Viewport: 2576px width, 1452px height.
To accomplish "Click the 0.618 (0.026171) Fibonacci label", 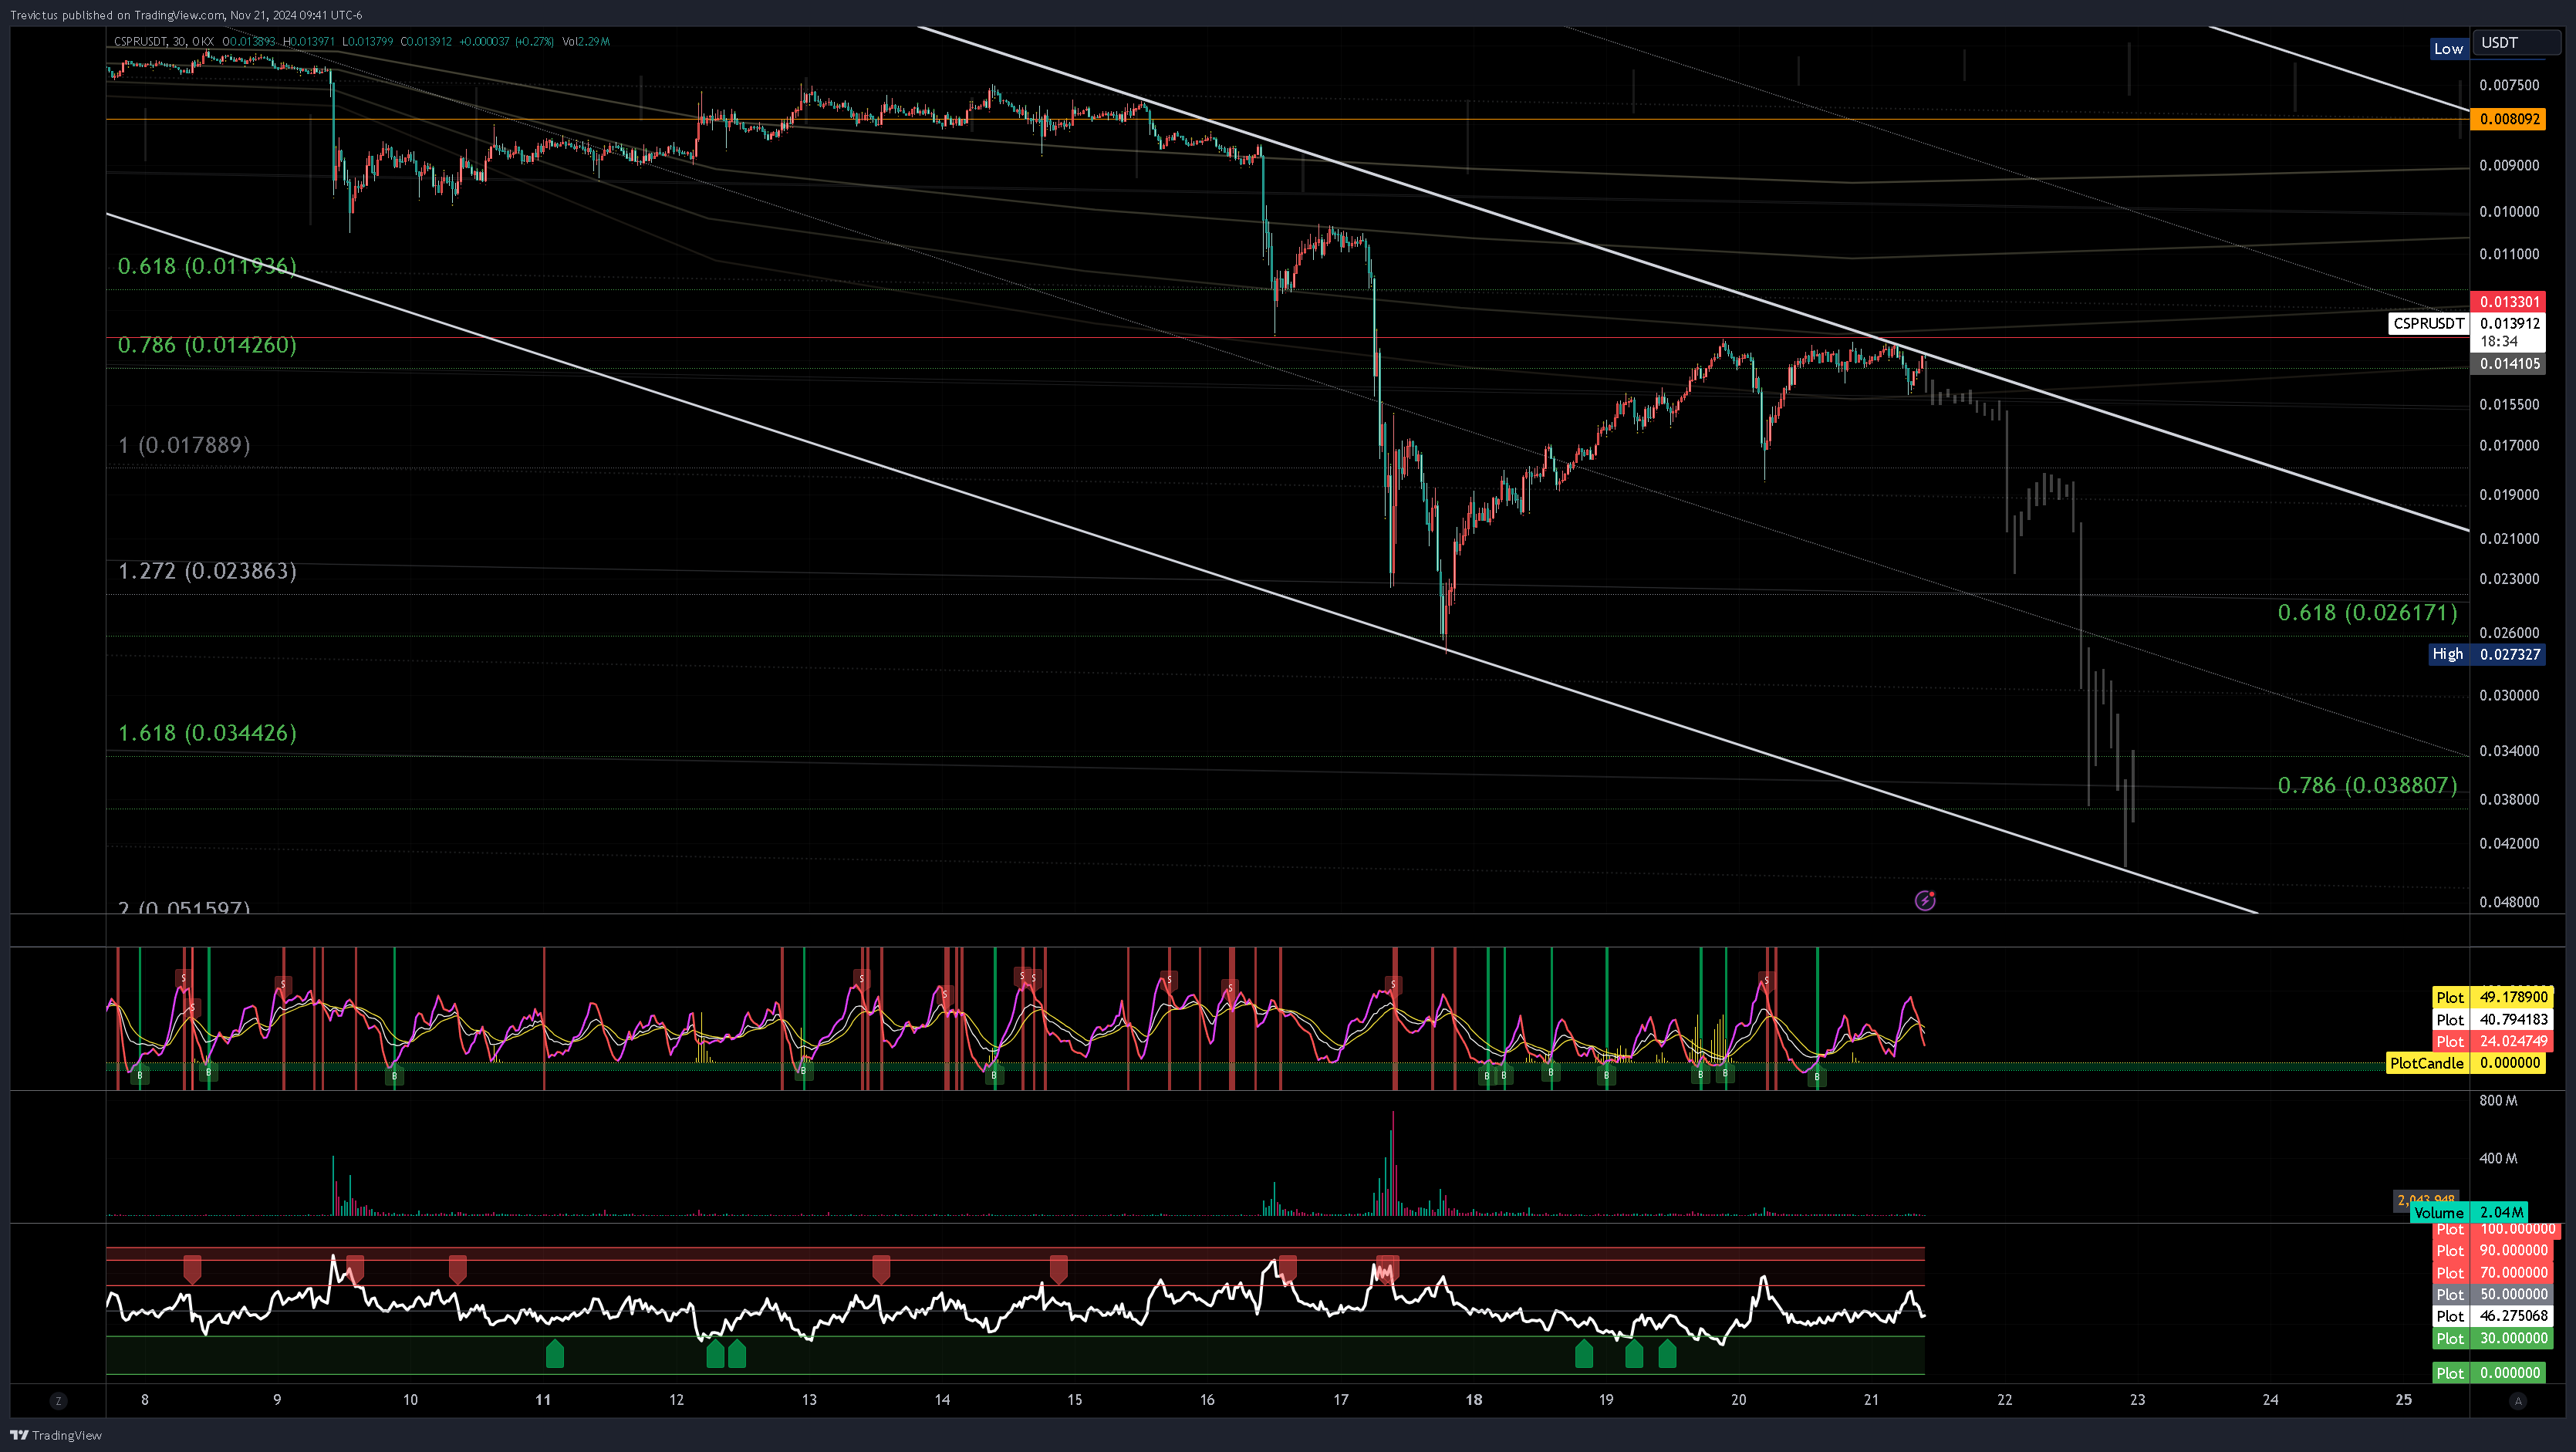I will point(2367,613).
